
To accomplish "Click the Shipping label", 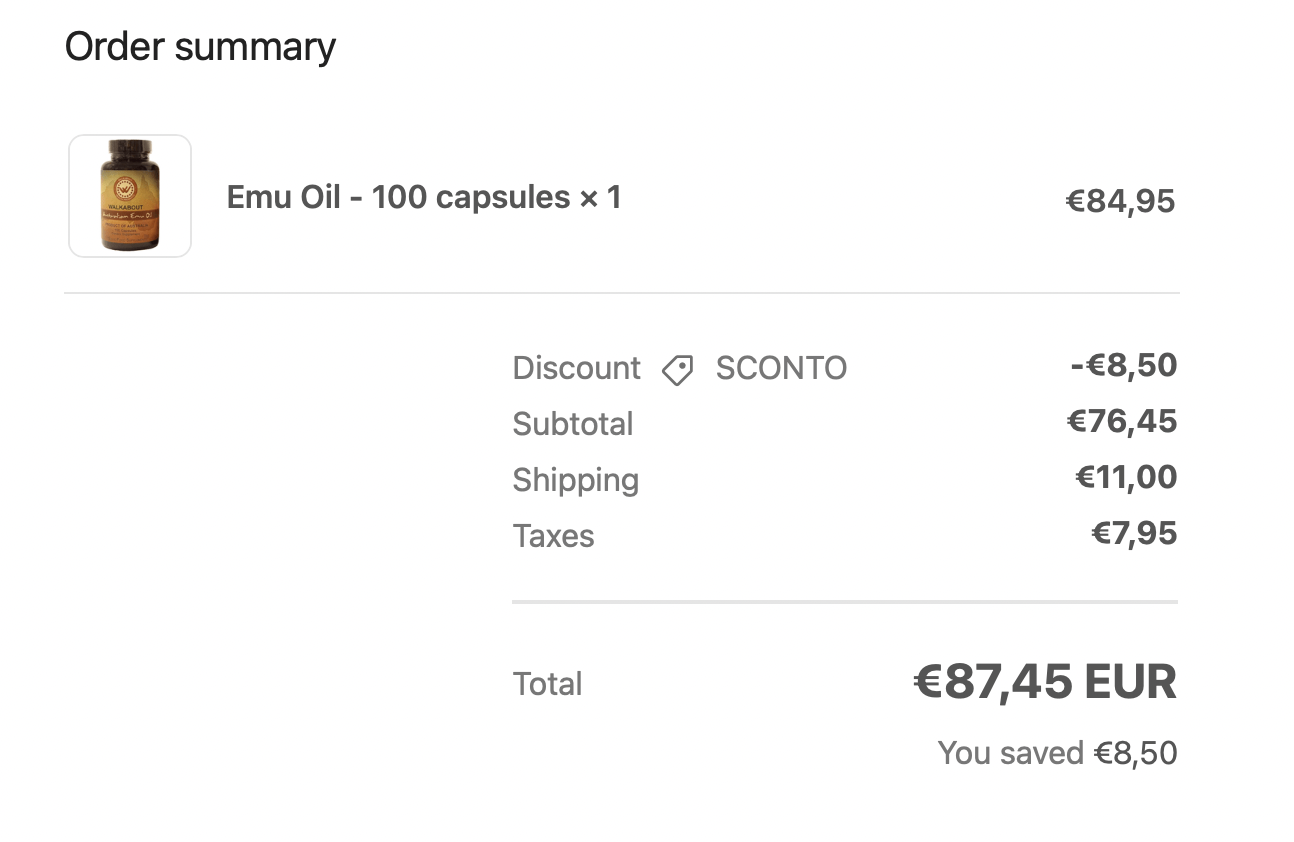I will click(576, 480).
